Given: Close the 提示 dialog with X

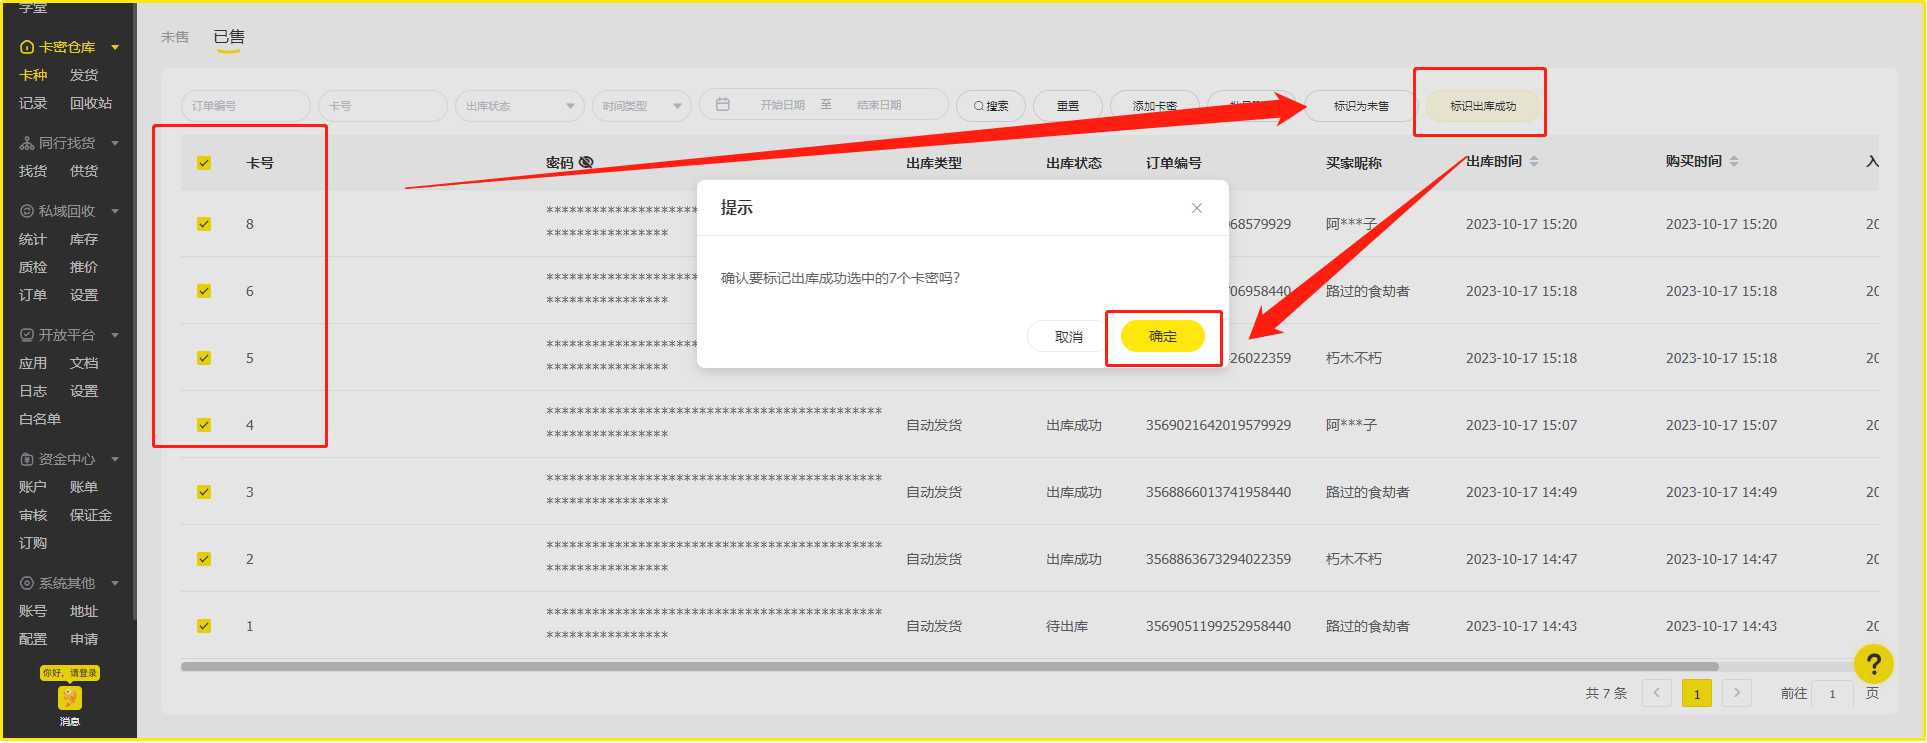Looking at the screenshot, I should coord(1196,208).
